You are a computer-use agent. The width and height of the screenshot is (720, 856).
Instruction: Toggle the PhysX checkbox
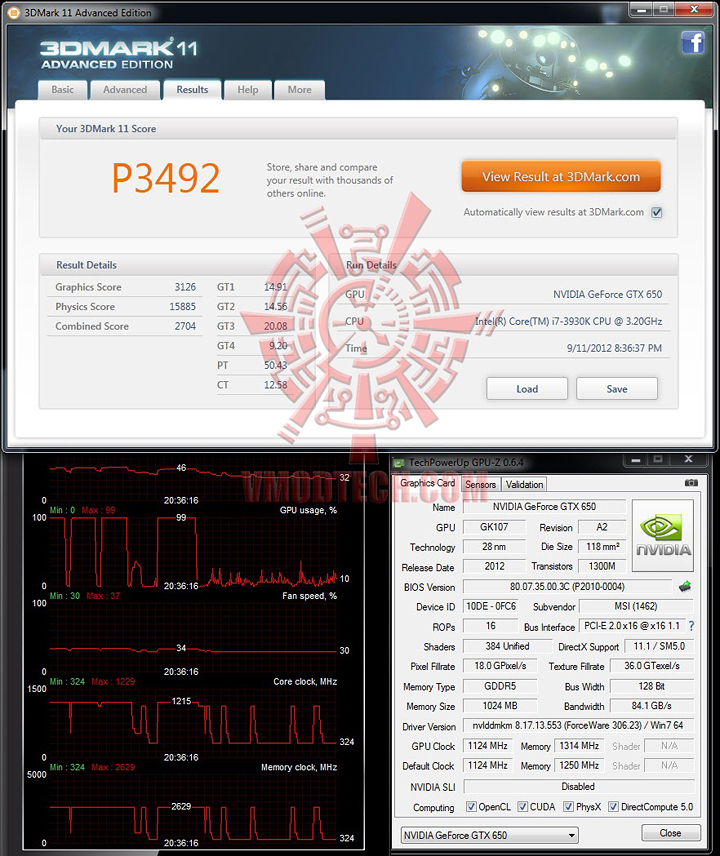568,806
